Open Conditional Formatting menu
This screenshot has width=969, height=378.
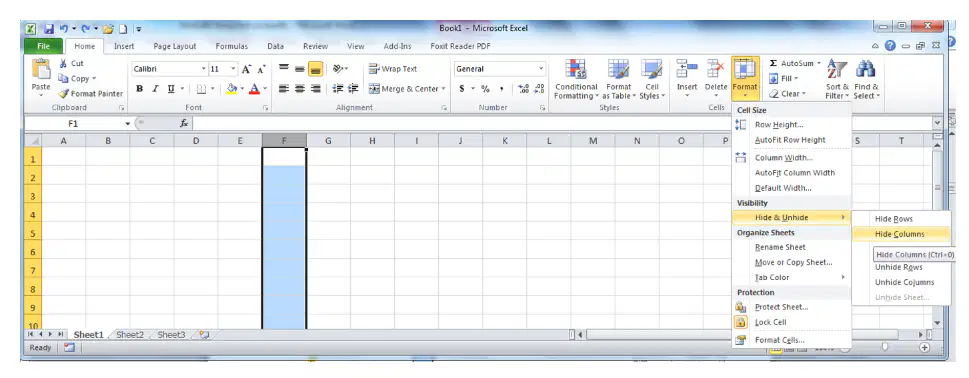click(x=576, y=80)
